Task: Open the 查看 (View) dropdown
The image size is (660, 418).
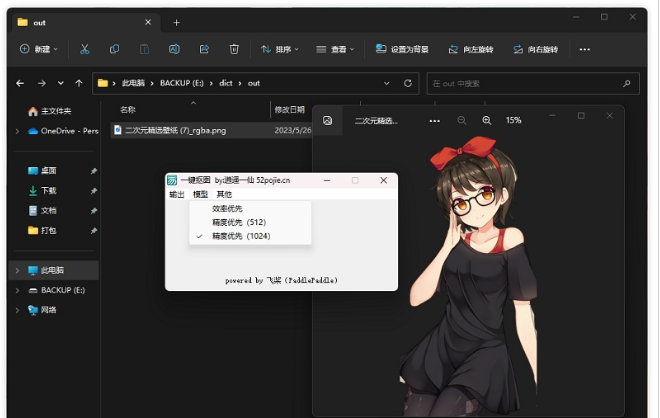Action: (335, 49)
